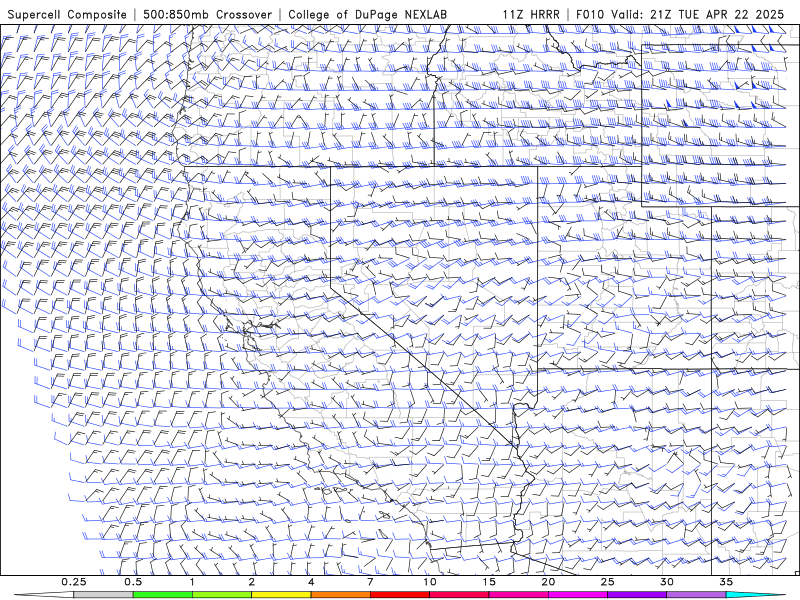Viewport: 800px width, 600px height.
Task: Click the magenta 20–25 legend swatch
Action: point(578,595)
